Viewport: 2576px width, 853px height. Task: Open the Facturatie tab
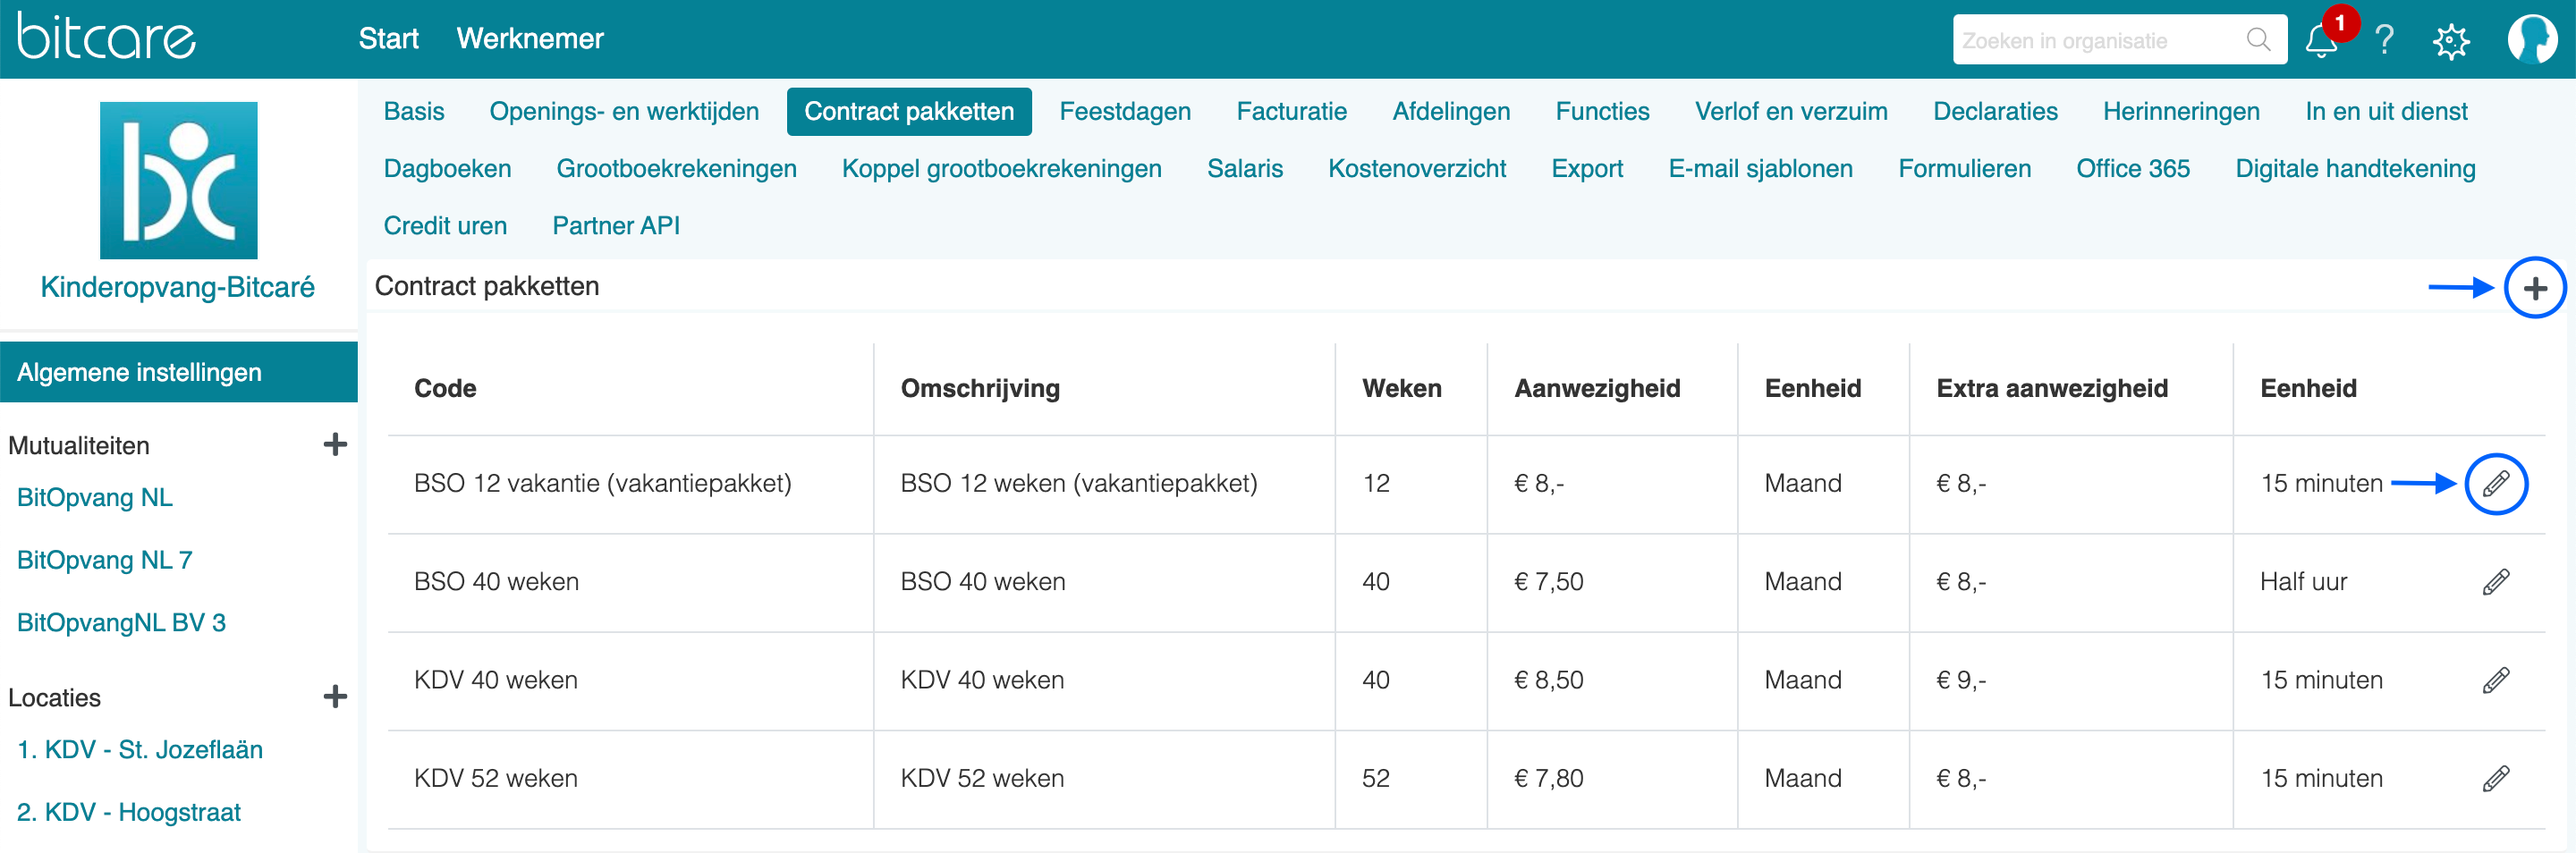[1290, 111]
